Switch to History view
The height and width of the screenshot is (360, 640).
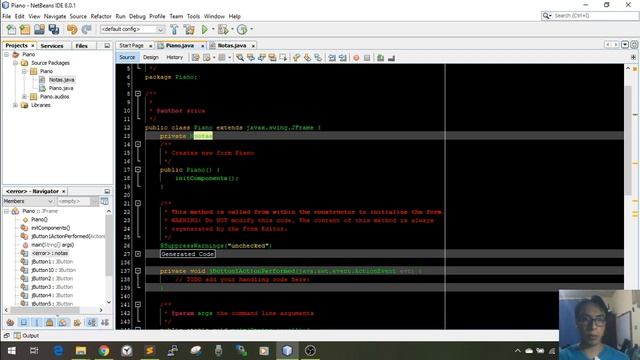[174, 58]
